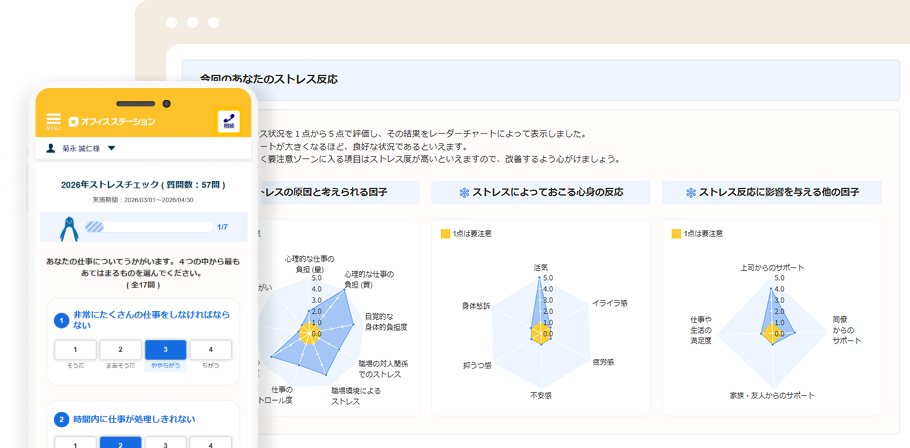Screen dimensions: 910x448
Task: Click the 同僚からのサポート axis label
Action: (847, 330)
